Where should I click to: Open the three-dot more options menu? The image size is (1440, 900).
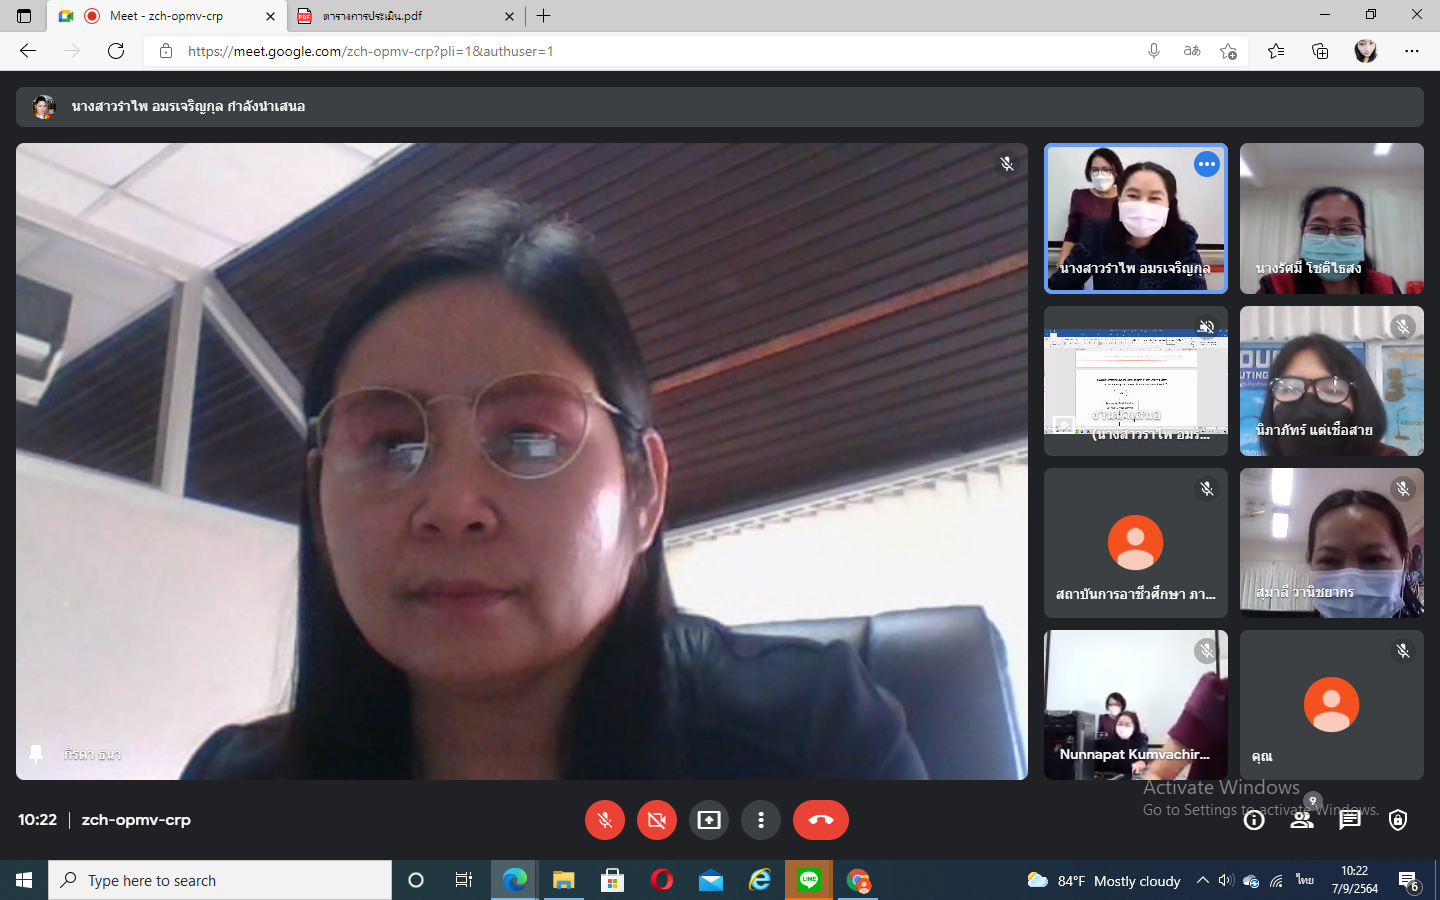(x=761, y=820)
